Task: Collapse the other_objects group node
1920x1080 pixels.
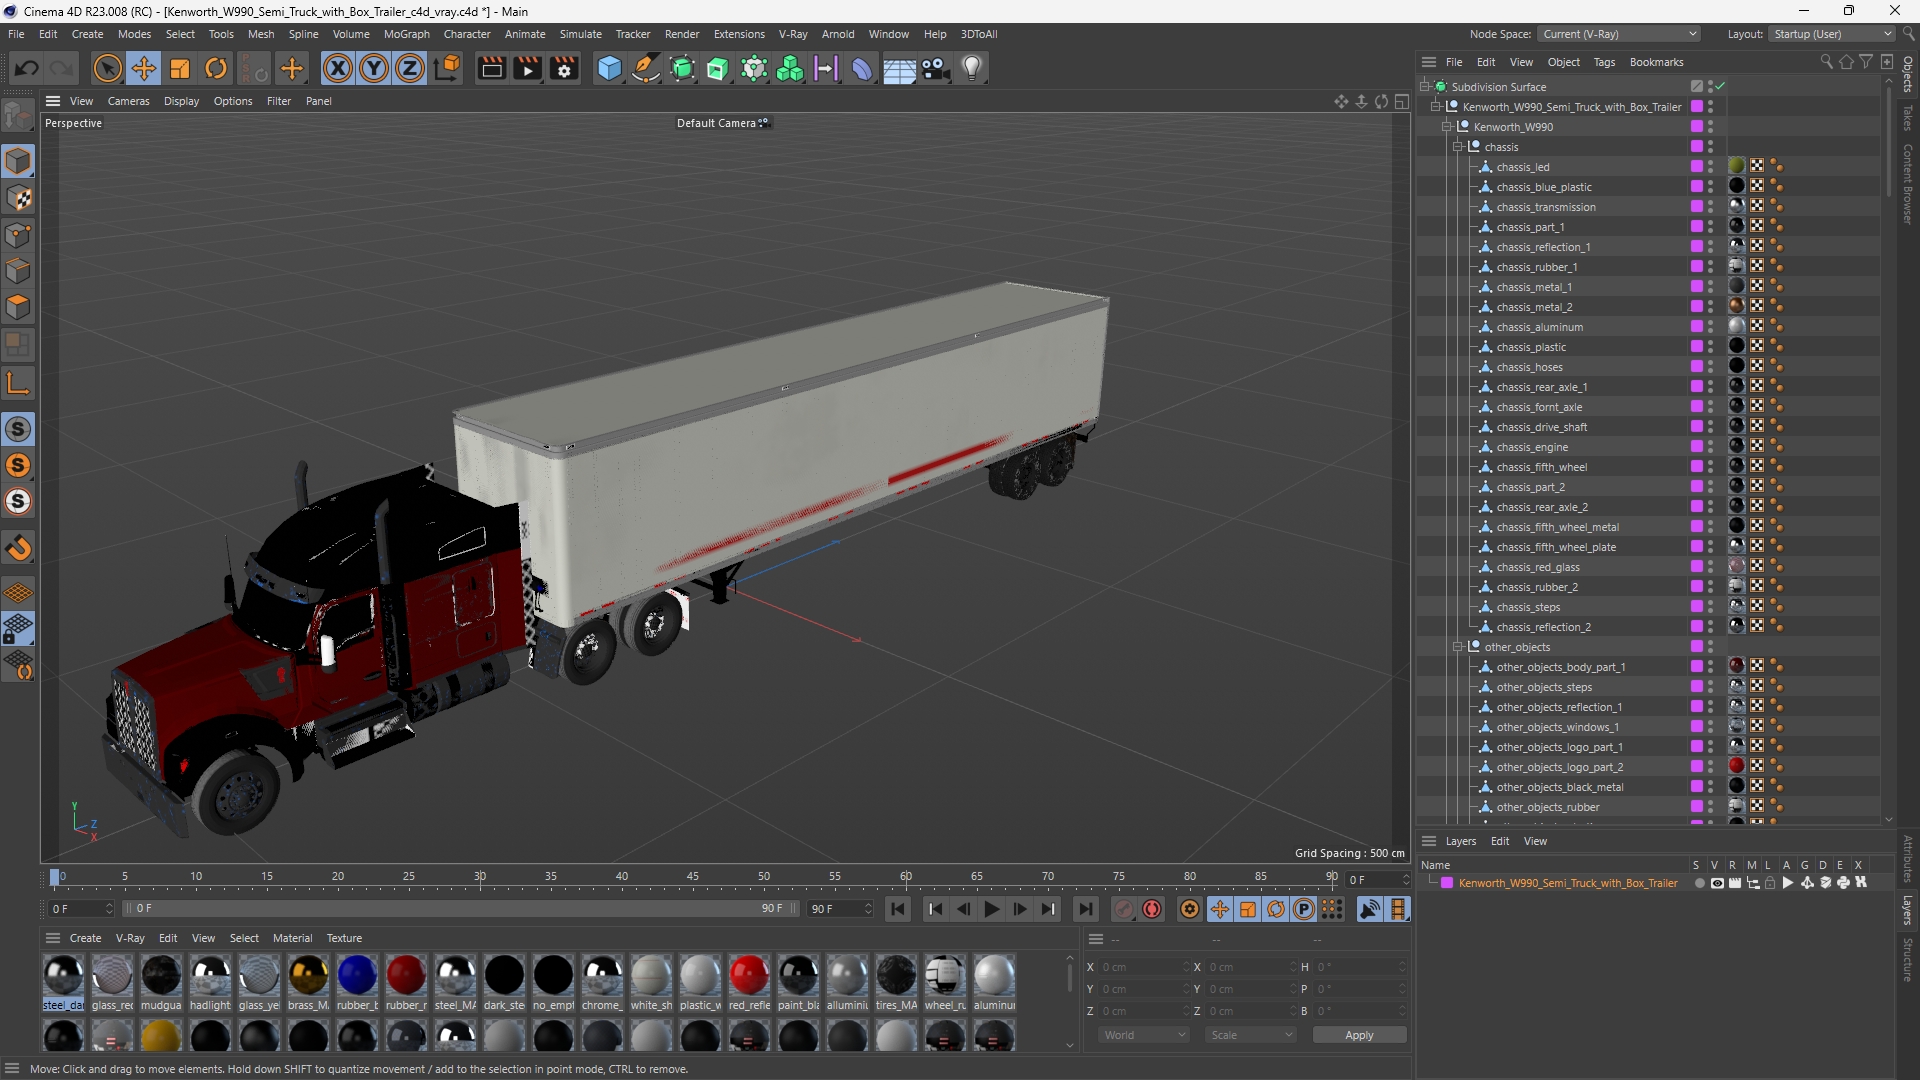Action: pyautogui.click(x=1458, y=647)
